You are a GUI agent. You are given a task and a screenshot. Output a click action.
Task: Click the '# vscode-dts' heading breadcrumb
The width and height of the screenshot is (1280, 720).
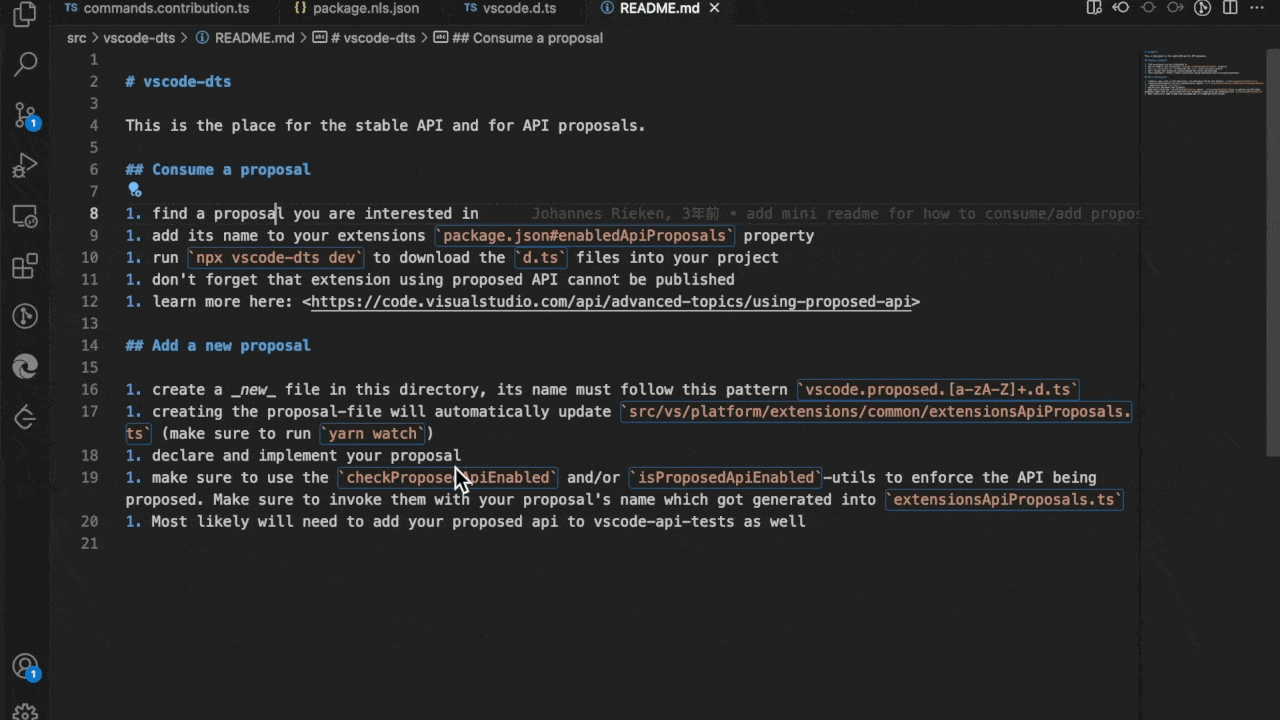tap(364, 38)
